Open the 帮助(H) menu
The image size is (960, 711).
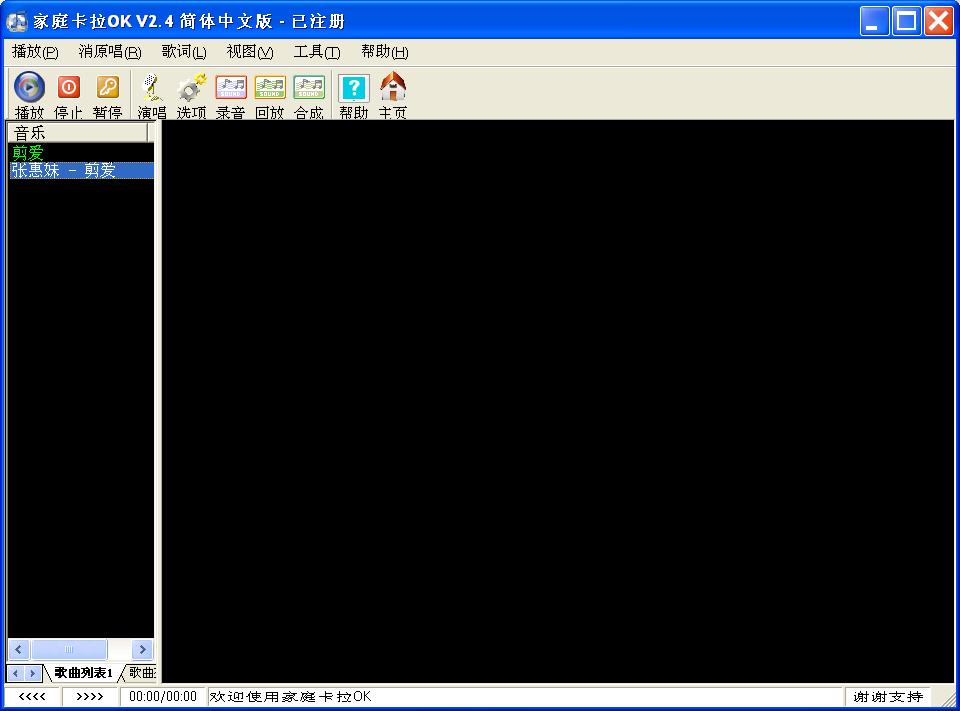tap(384, 52)
